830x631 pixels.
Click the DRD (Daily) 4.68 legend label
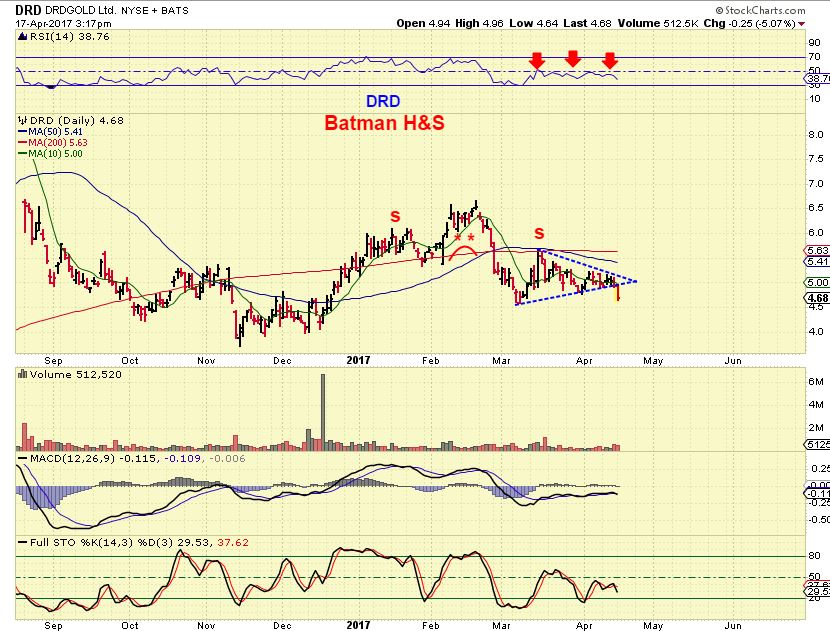pyautogui.click(x=76, y=120)
